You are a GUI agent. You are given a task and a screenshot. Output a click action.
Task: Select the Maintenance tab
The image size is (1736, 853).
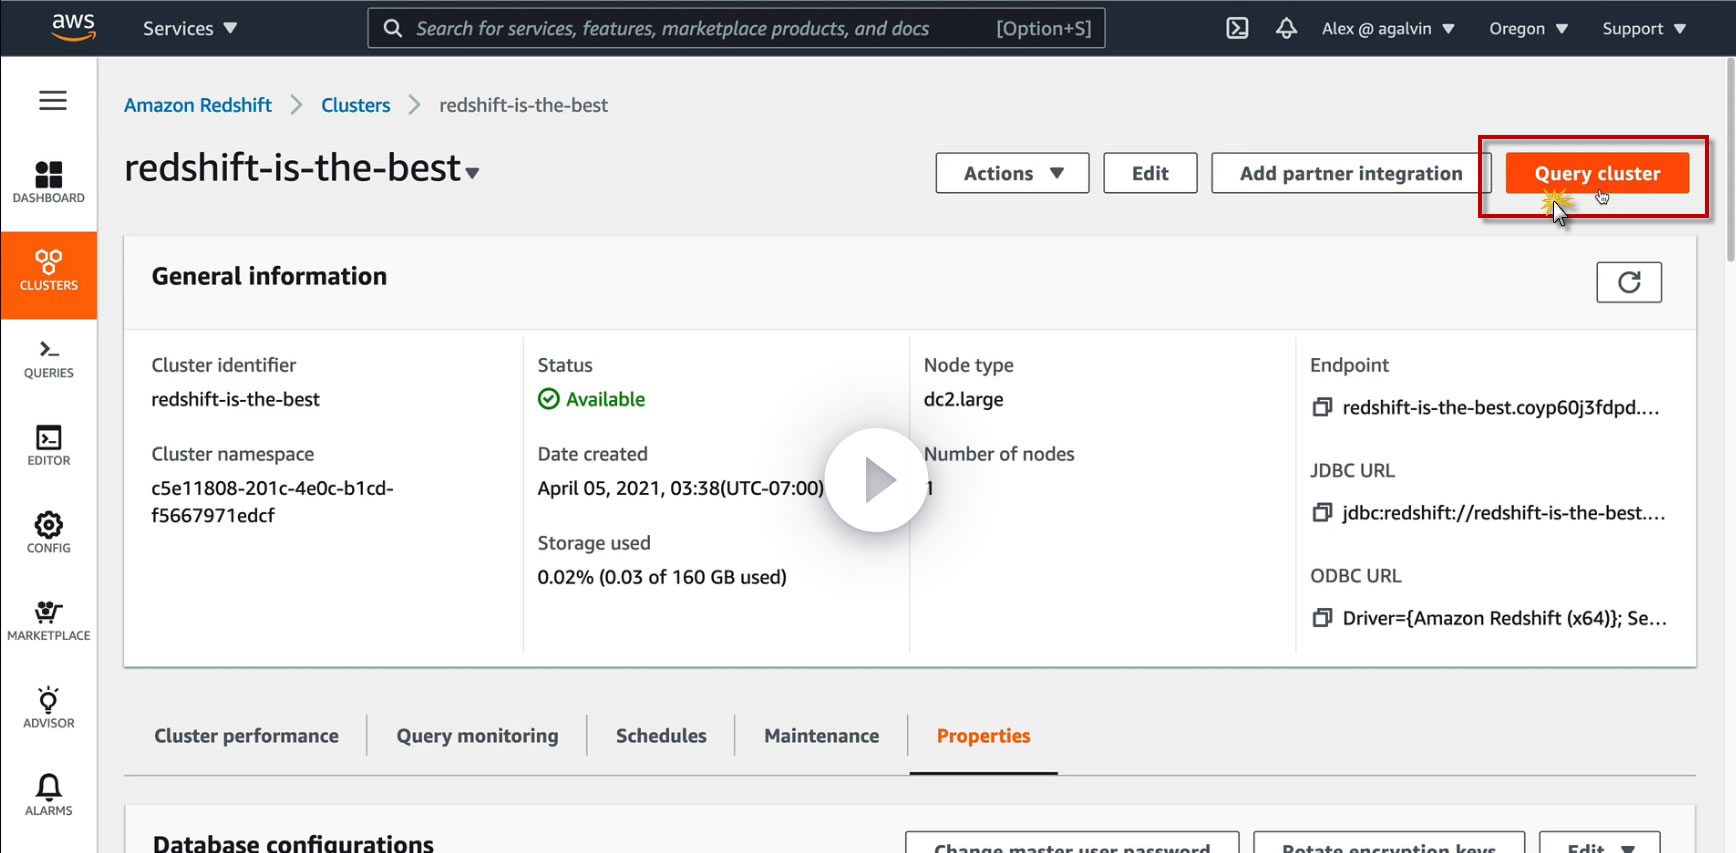pyautogui.click(x=821, y=736)
